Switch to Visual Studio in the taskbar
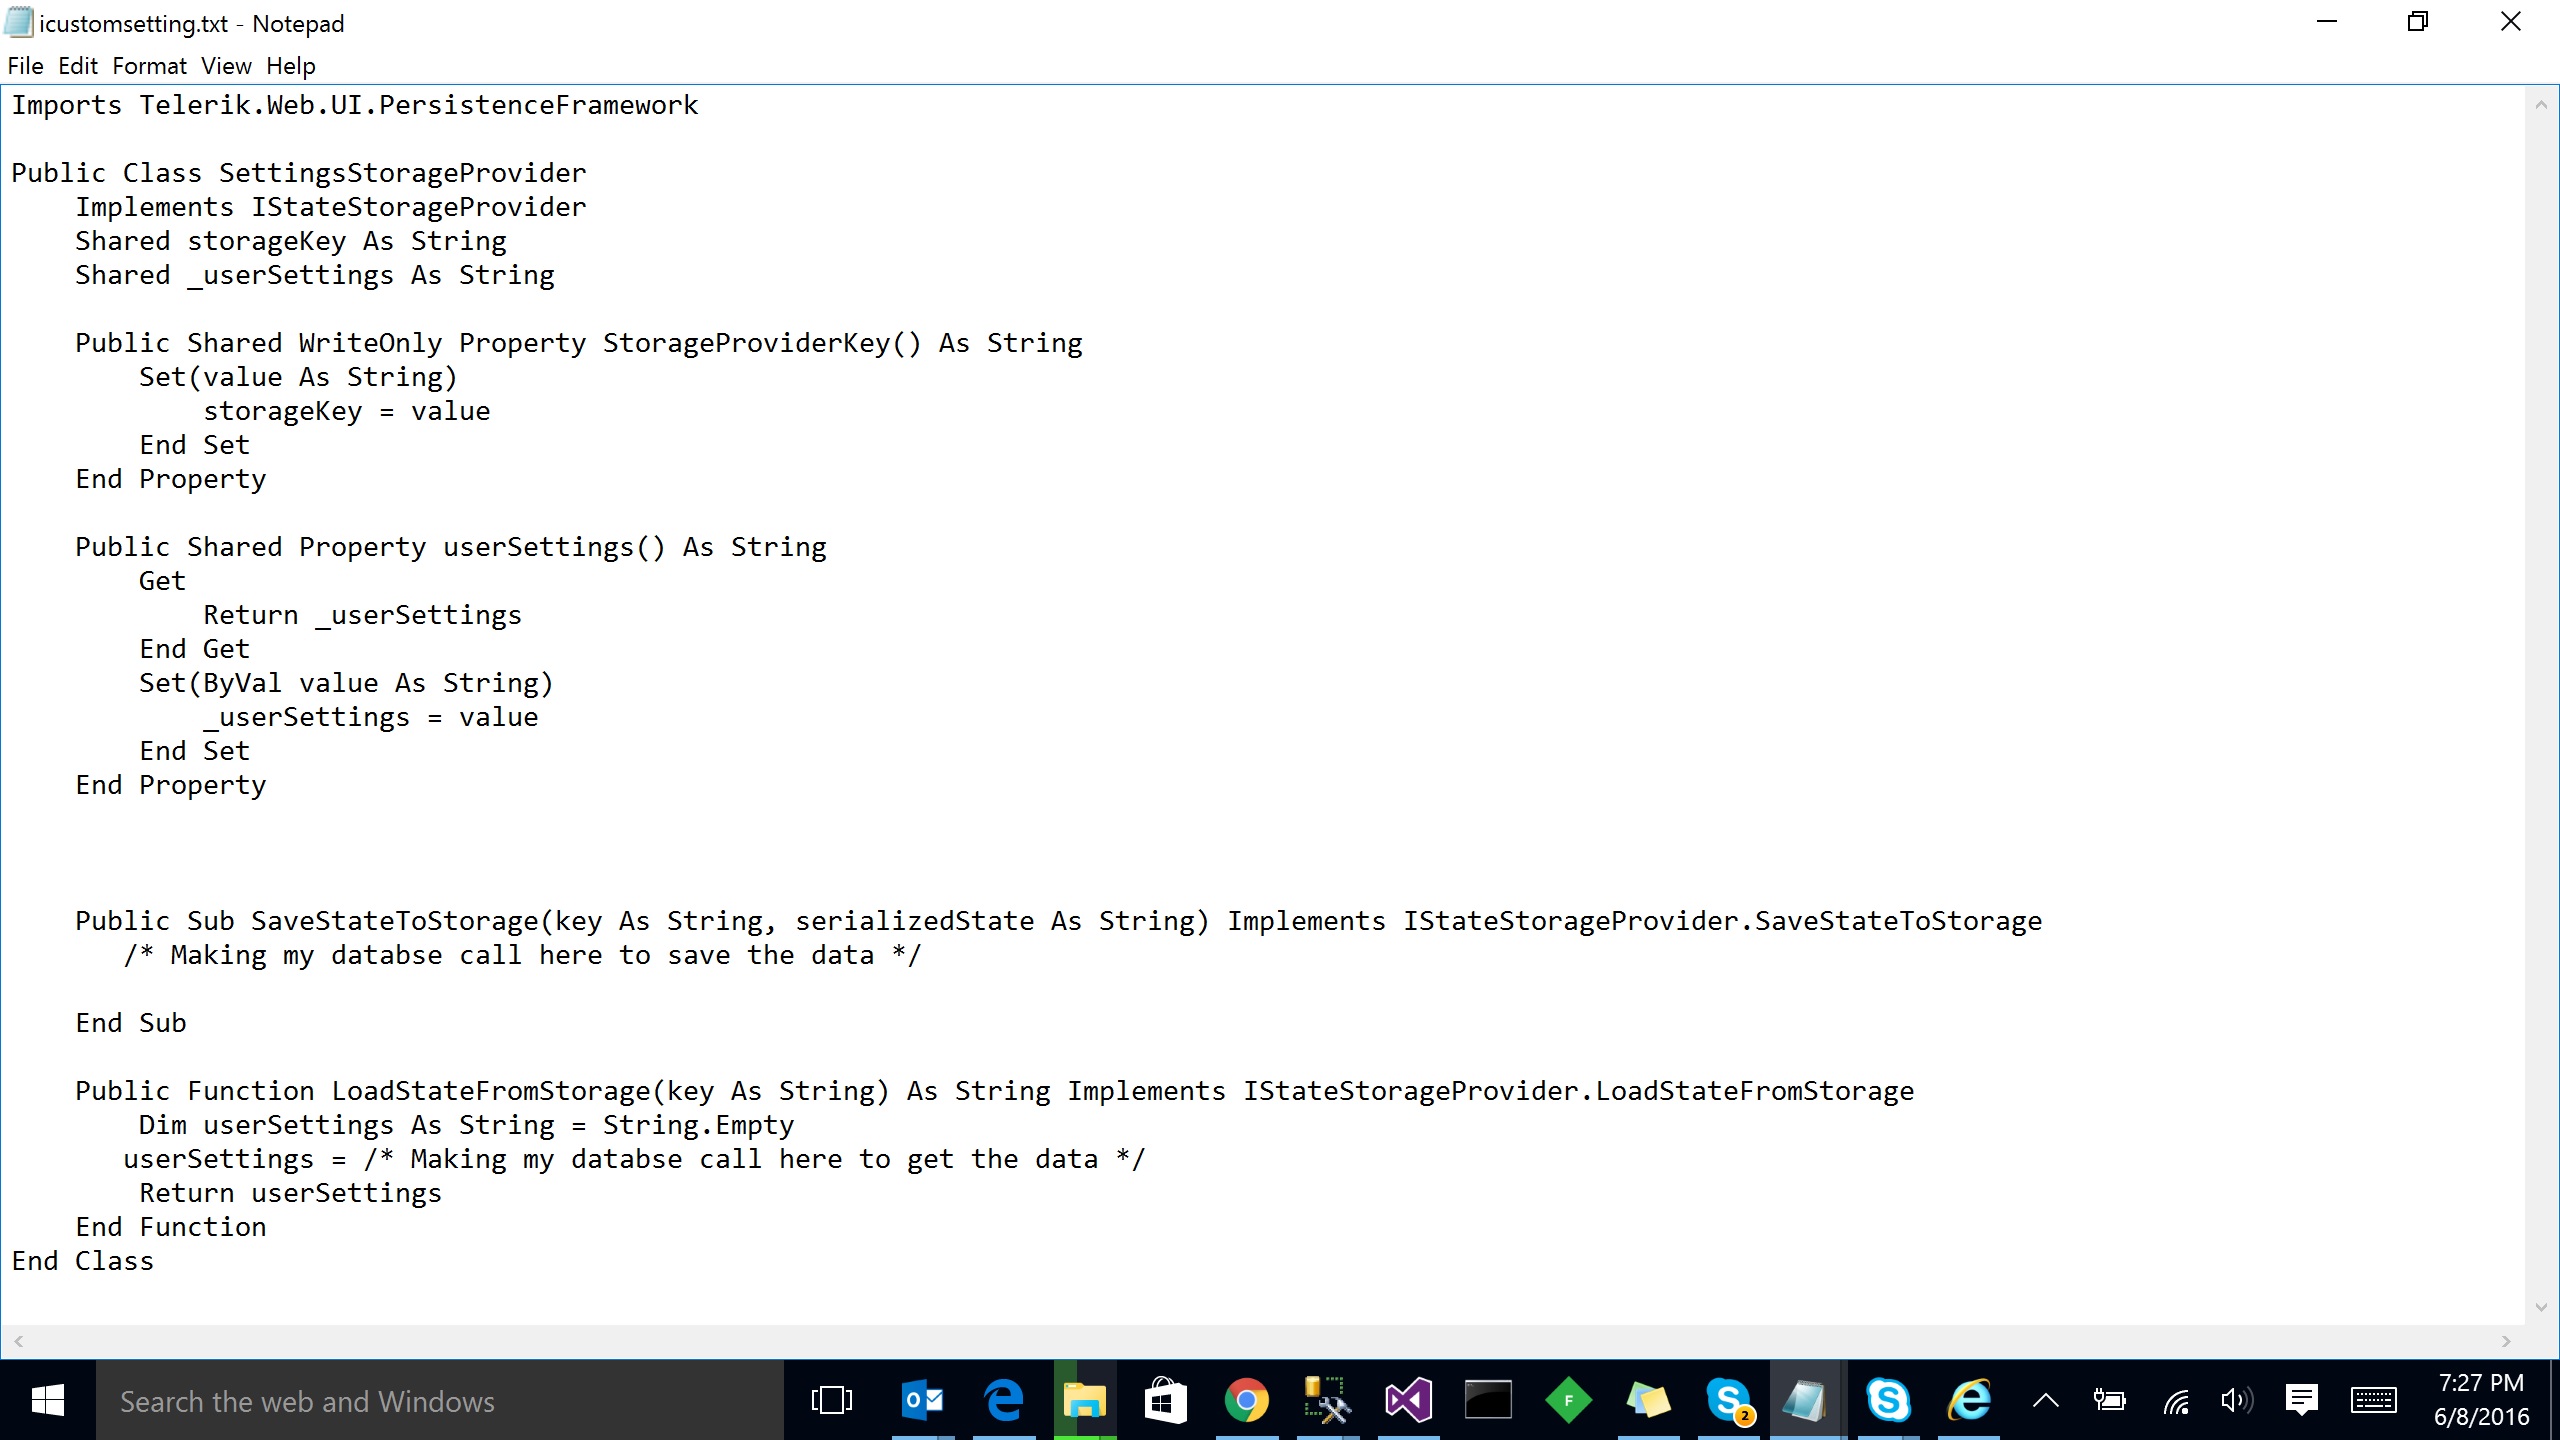Screen dimensions: 2560x1440 click(x=1408, y=1400)
